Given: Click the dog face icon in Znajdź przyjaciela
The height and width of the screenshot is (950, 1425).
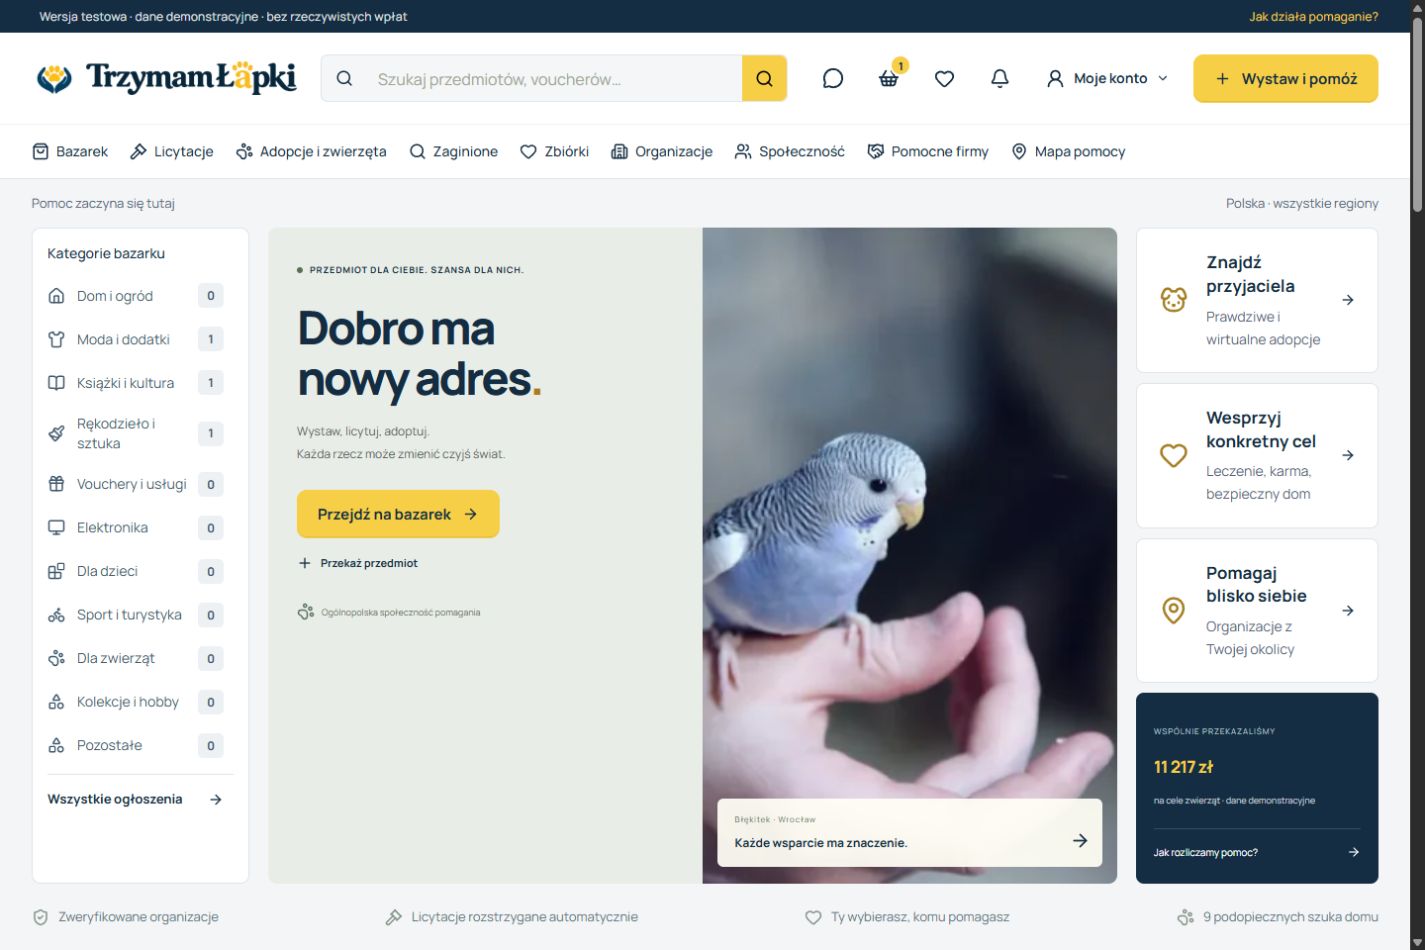Looking at the screenshot, I should [1173, 300].
